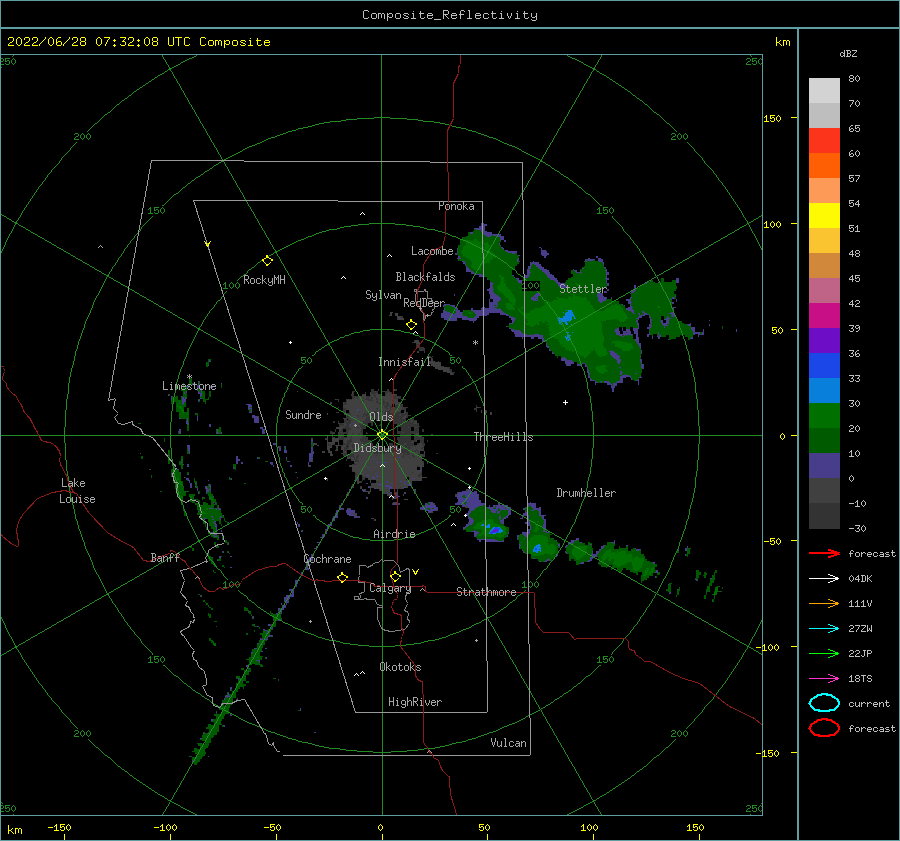Click the red forecast arrow in the legend
Screen dimensions: 900x841
824,553
